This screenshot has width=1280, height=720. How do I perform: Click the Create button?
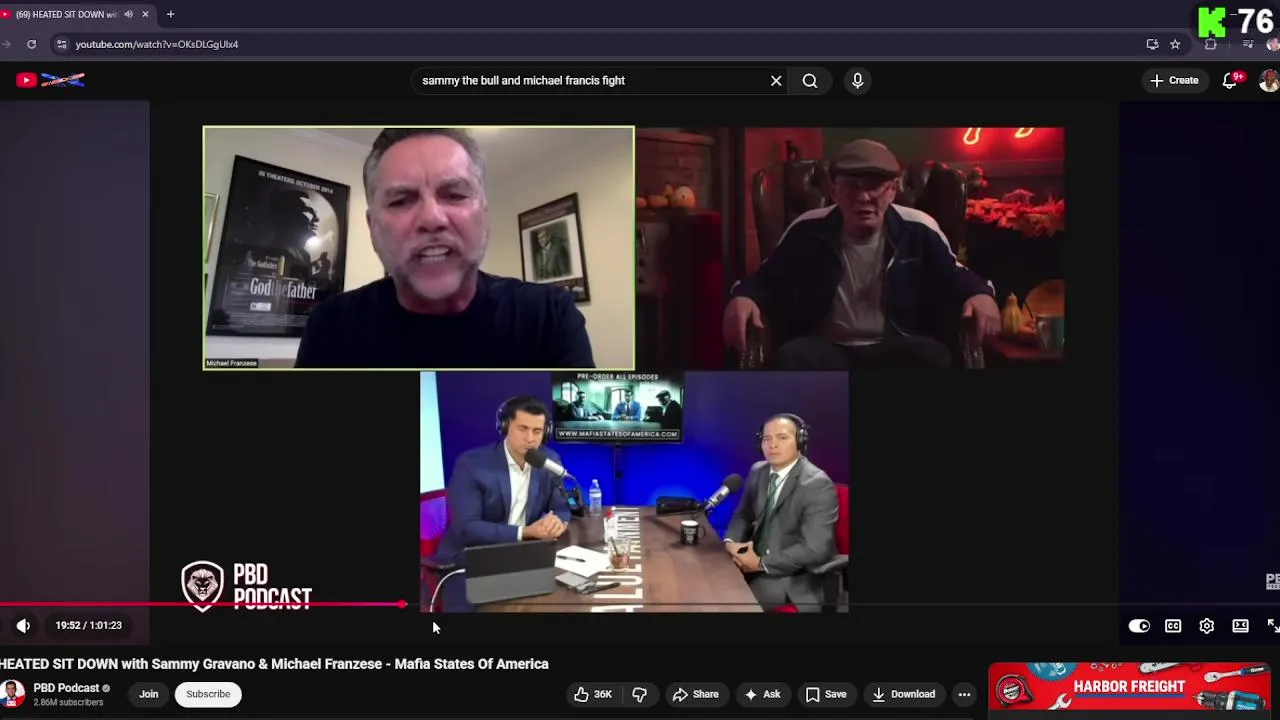[1174, 81]
